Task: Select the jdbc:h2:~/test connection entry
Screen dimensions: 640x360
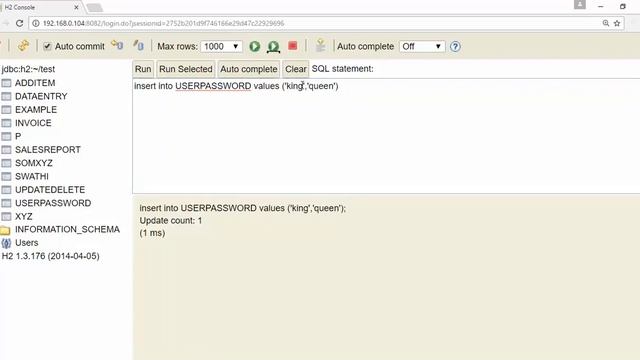Action: tap(28, 69)
